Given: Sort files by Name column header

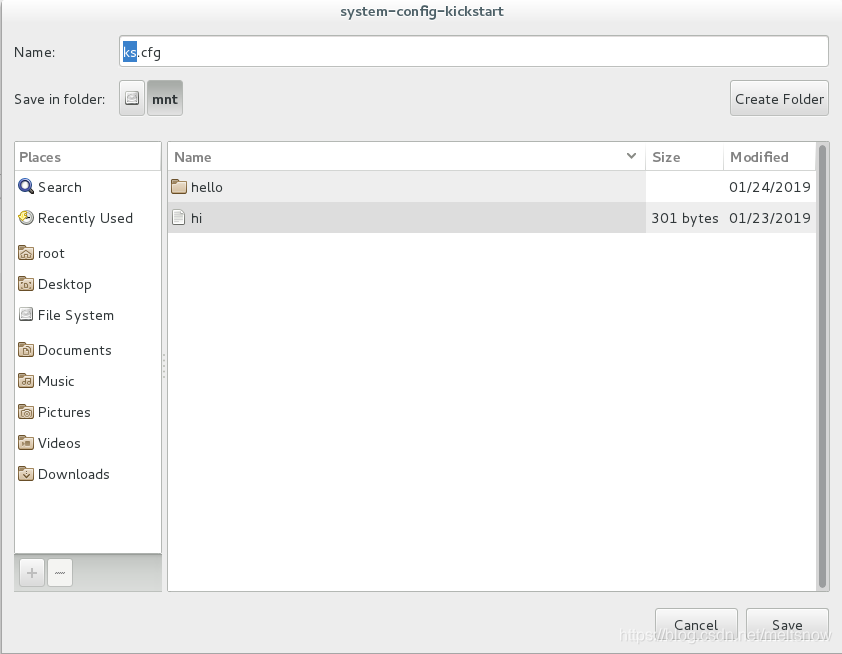Looking at the screenshot, I should (407, 157).
